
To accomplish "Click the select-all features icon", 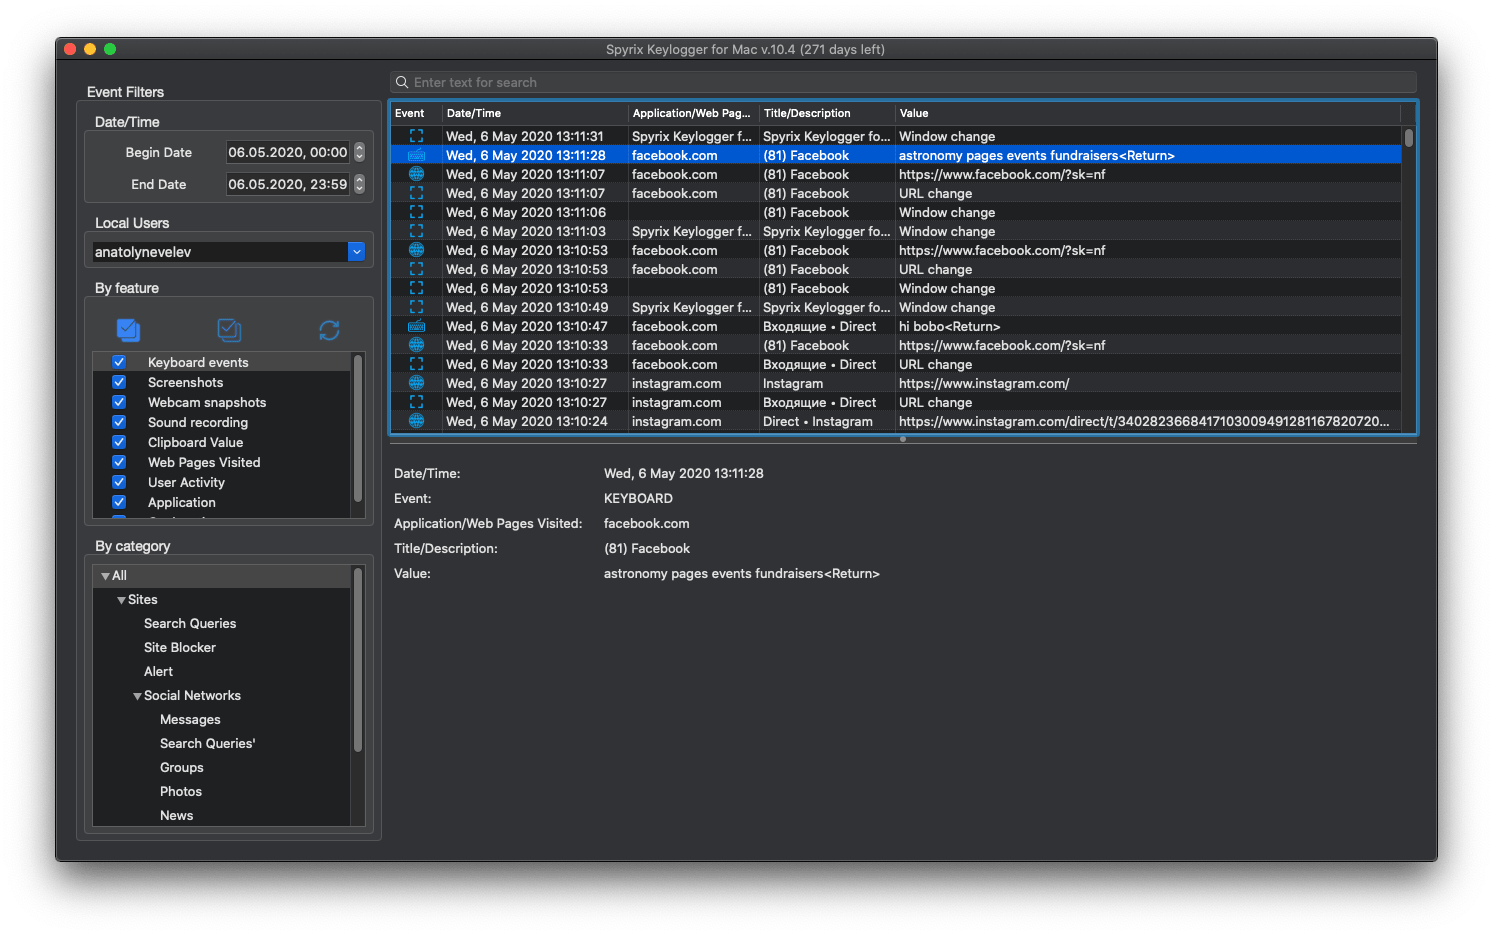I will pyautogui.click(x=128, y=330).
